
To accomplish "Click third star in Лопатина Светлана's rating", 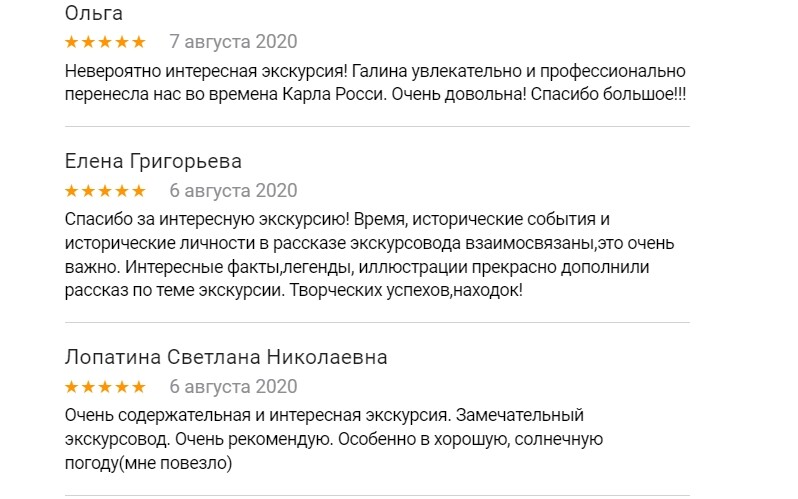I will click(105, 386).
